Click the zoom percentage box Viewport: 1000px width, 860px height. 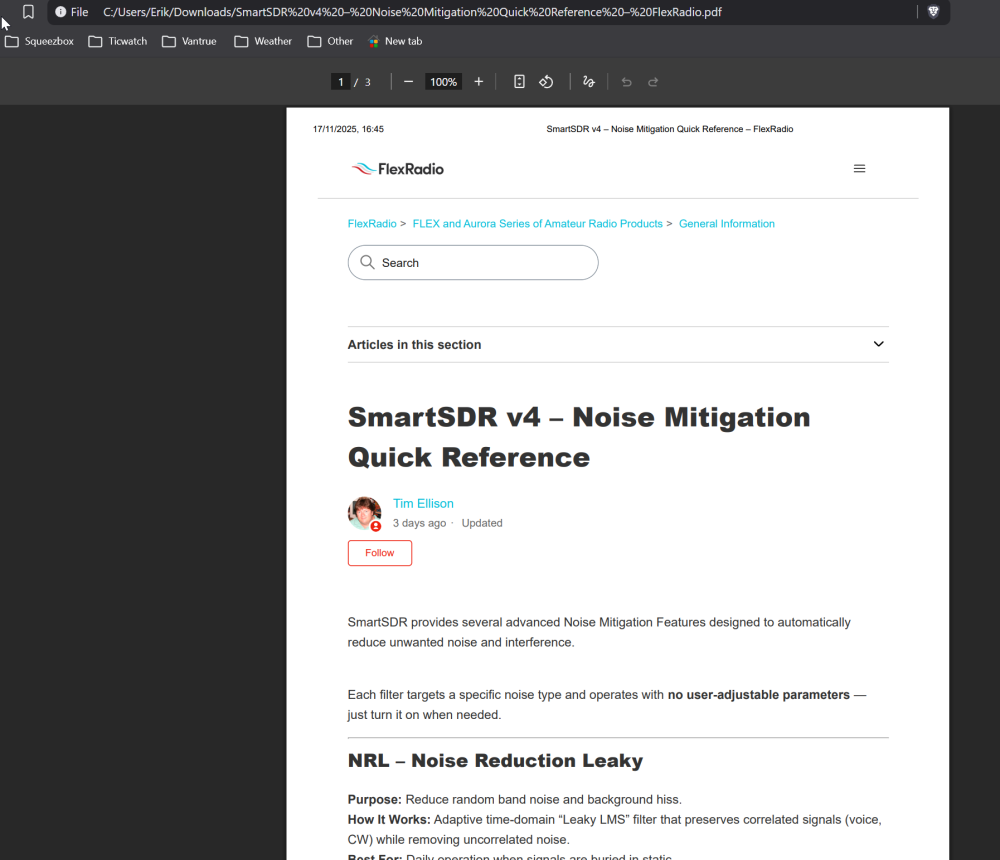point(442,82)
